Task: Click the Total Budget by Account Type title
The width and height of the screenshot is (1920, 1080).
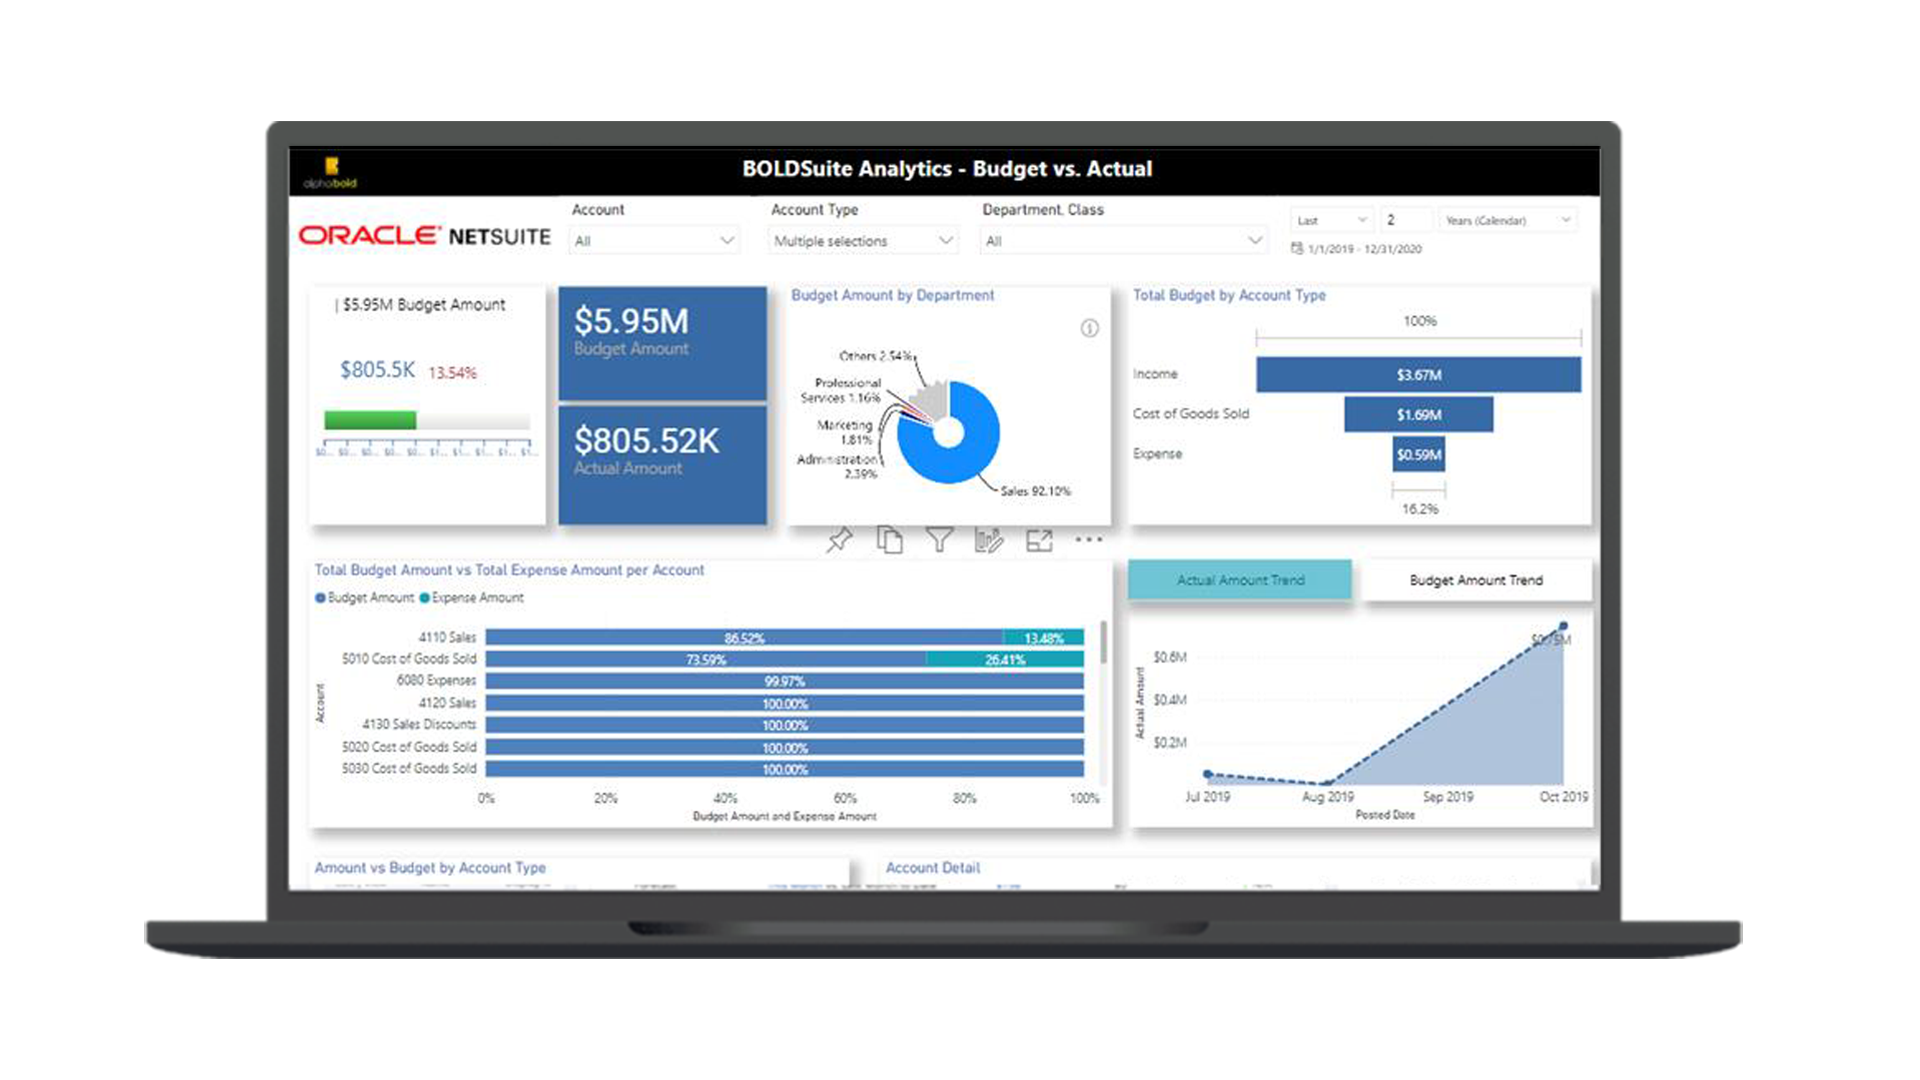Action: [1229, 295]
